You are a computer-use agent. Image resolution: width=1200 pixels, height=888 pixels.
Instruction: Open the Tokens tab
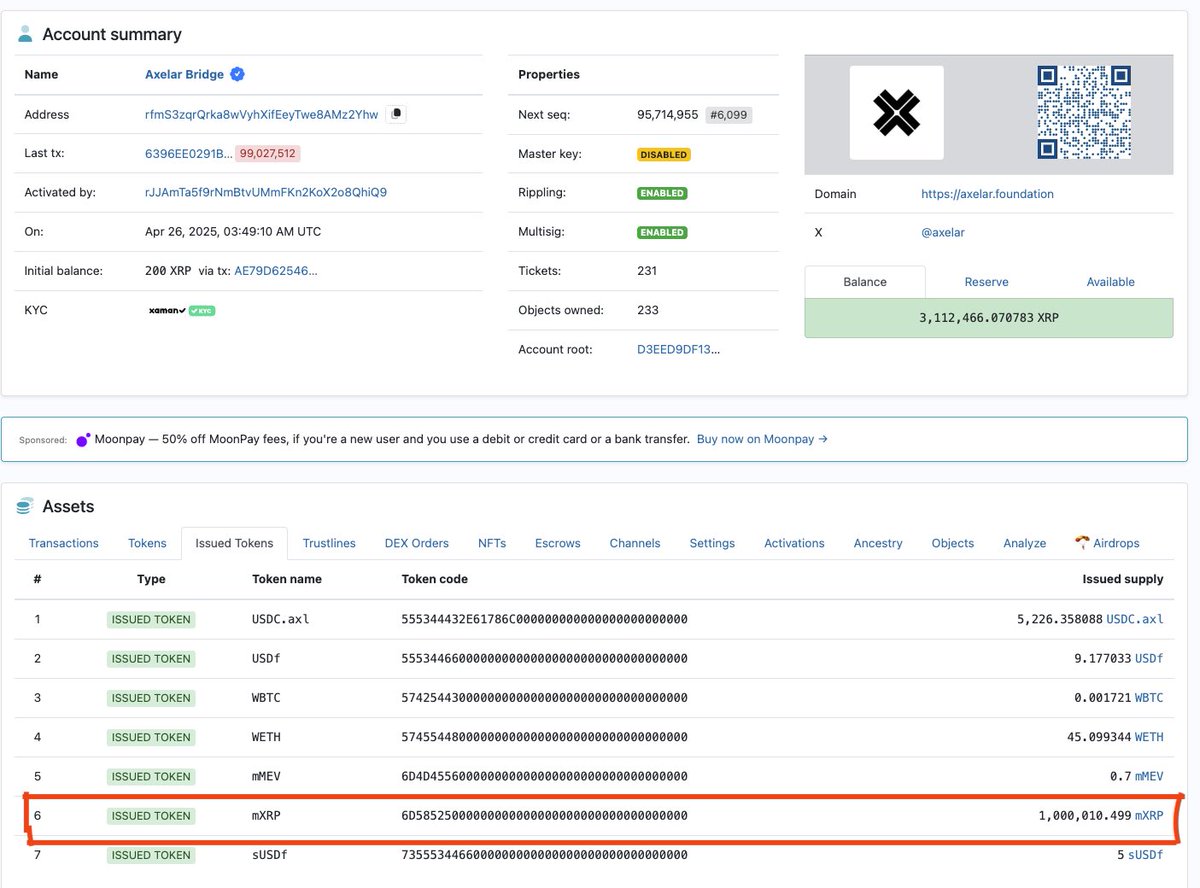(147, 543)
